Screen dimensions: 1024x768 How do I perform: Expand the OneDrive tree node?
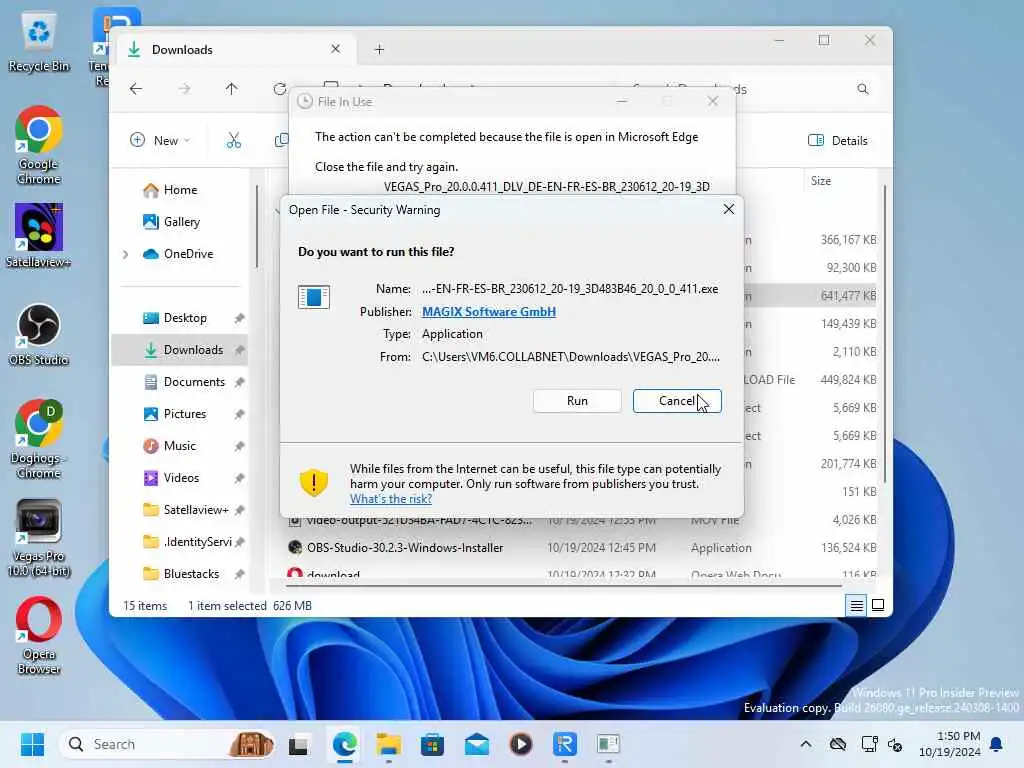[125, 254]
